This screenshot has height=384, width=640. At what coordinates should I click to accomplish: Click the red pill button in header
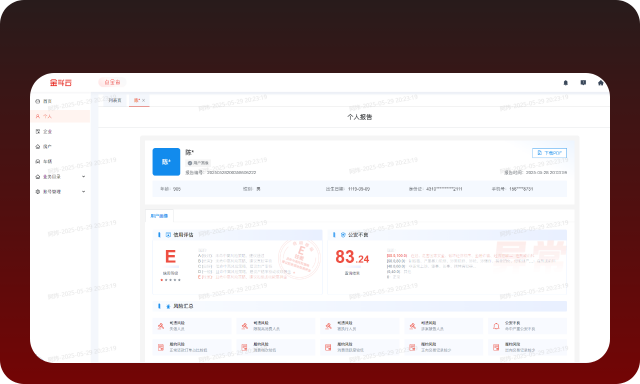pyautogui.click(x=112, y=82)
